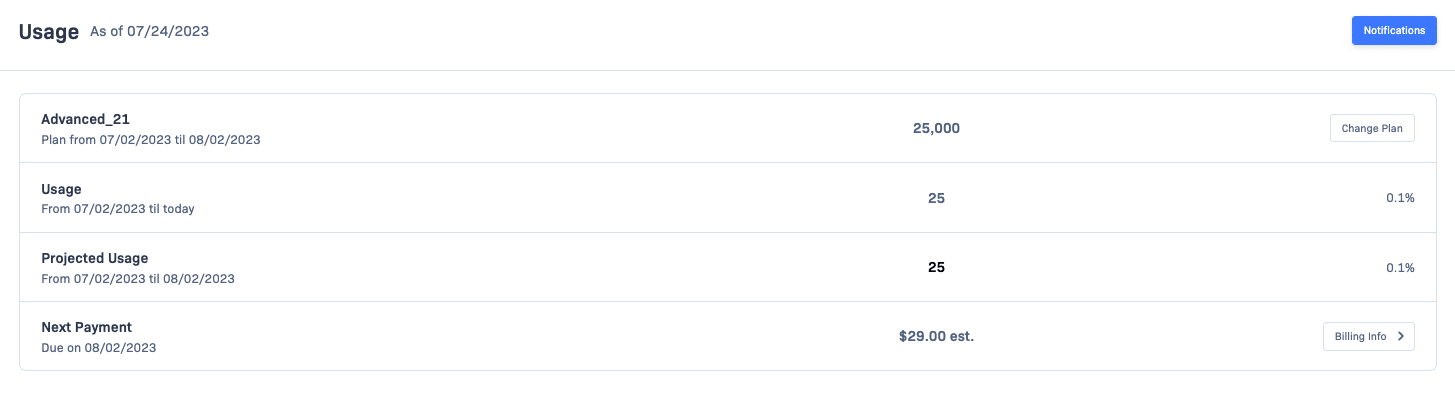Click the 0.1% value in Usage row
Viewport: 1455px width, 400px height.
click(1400, 198)
